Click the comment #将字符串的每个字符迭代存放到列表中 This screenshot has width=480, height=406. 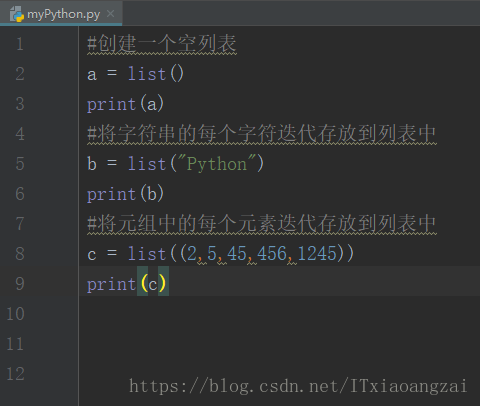coord(262,134)
